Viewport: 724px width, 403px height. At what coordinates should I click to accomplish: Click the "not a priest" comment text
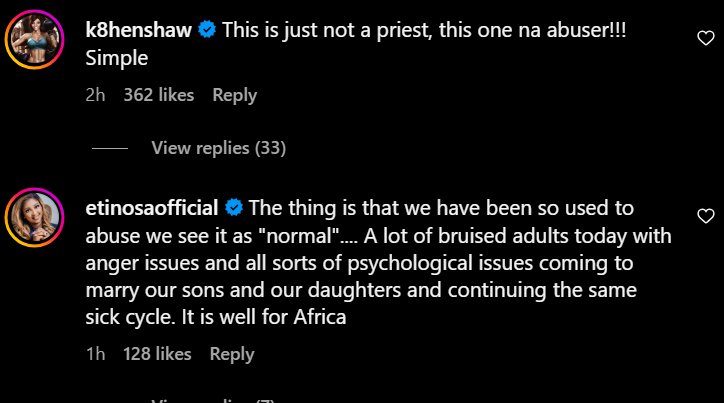coord(408,30)
